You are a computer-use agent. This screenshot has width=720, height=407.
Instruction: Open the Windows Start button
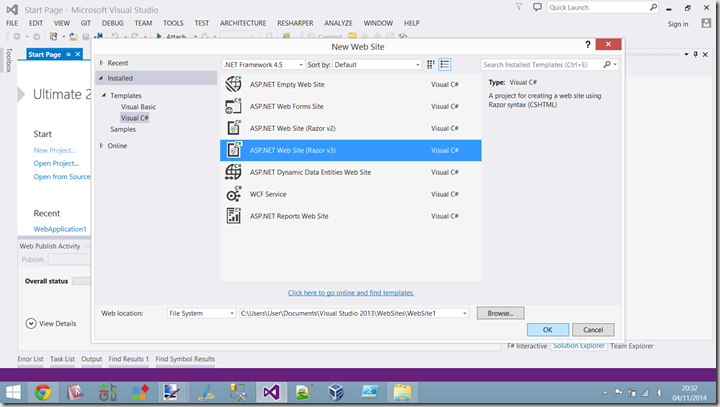pos(13,393)
